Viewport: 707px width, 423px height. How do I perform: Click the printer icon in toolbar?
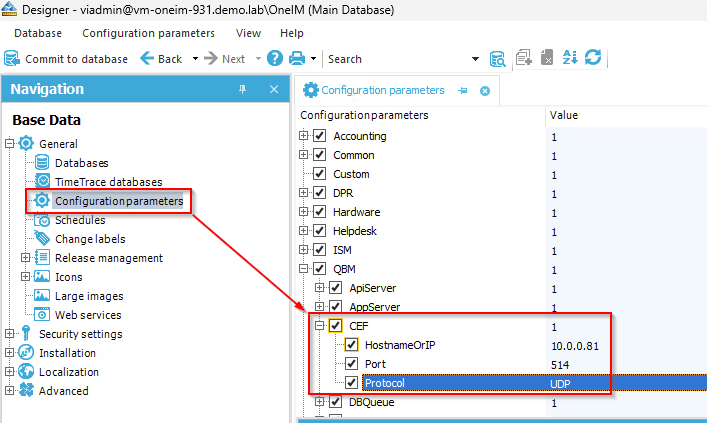click(x=297, y=58)
